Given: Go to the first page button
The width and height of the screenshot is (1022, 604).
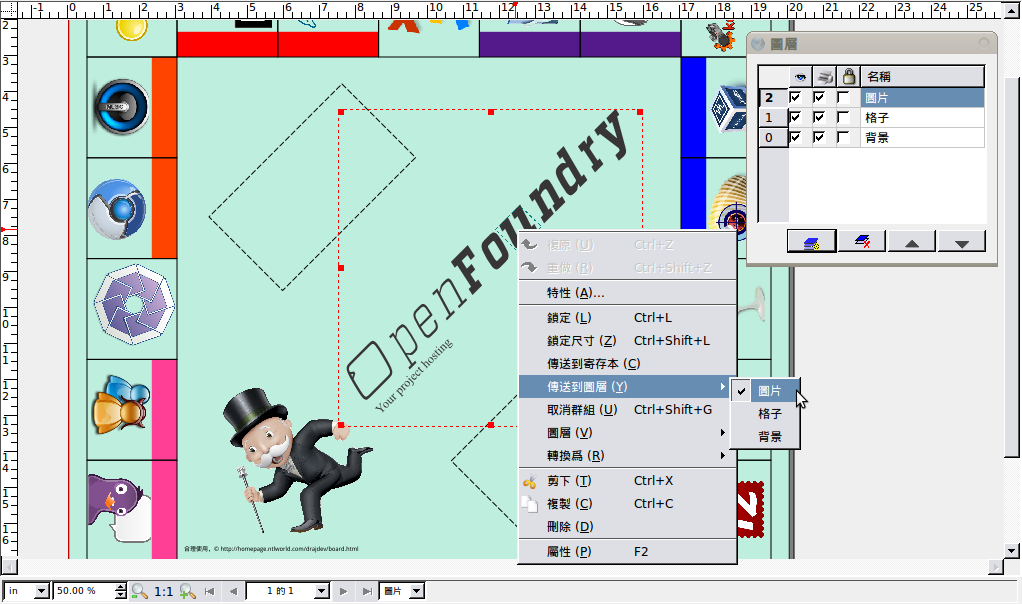Looking at the screenshot, I should point(209,591).
